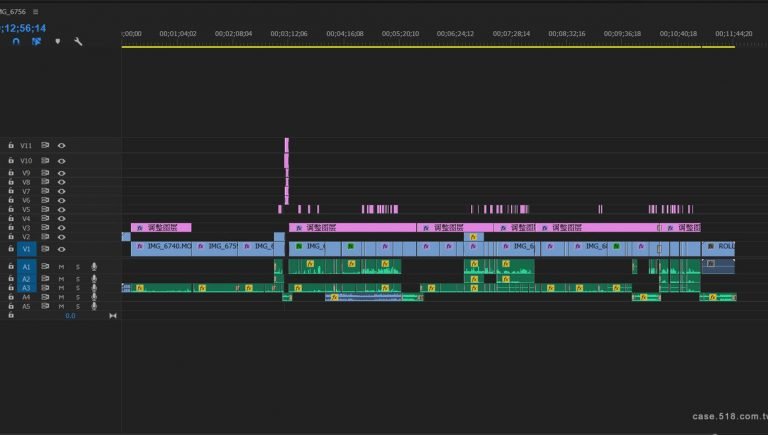Click the V1 track target button
The image size is (768, 435).
(27, 248)
